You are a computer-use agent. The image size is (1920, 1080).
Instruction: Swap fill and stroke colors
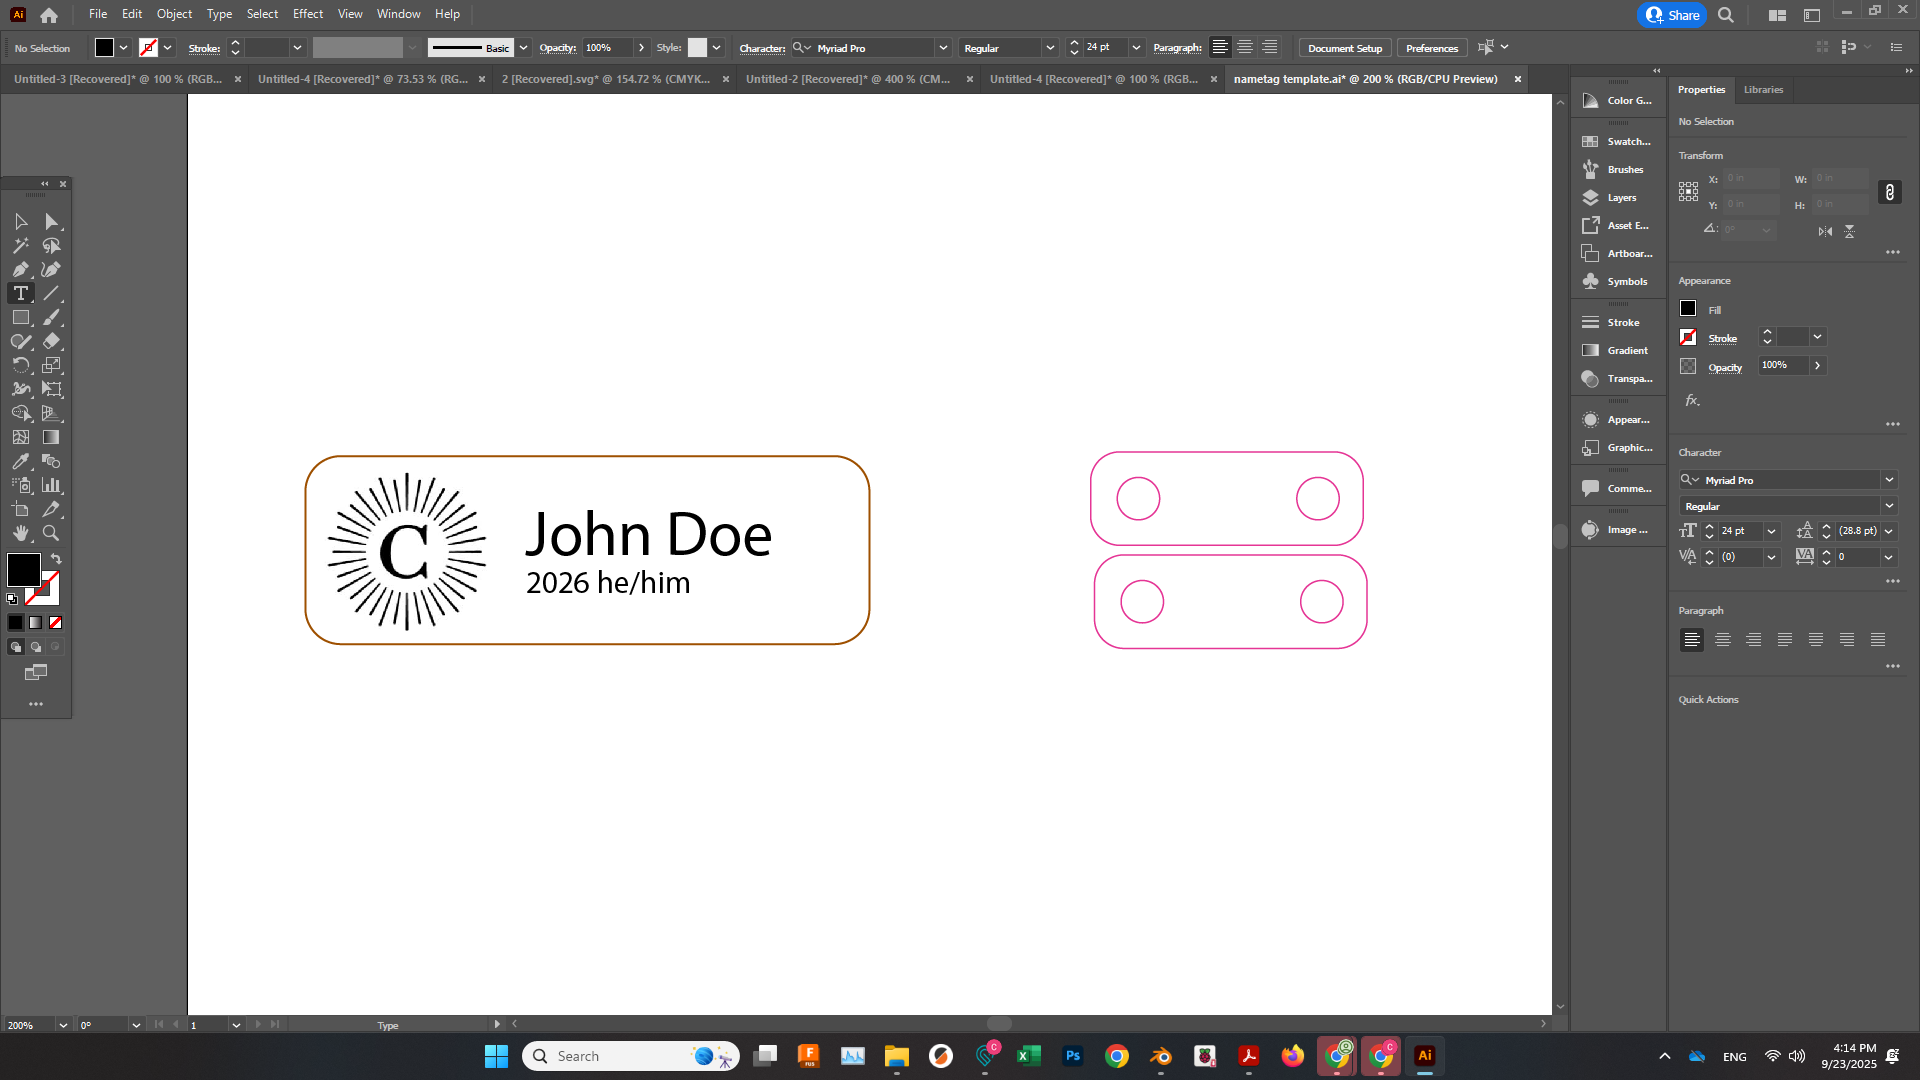56,559
